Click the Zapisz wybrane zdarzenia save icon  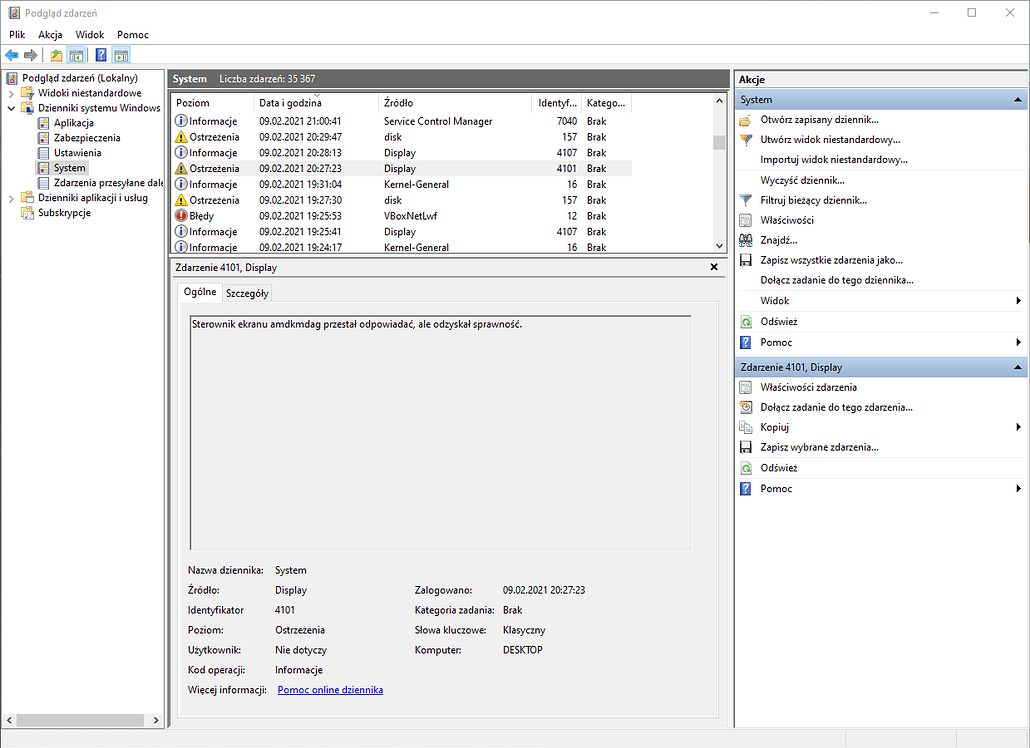746,447
